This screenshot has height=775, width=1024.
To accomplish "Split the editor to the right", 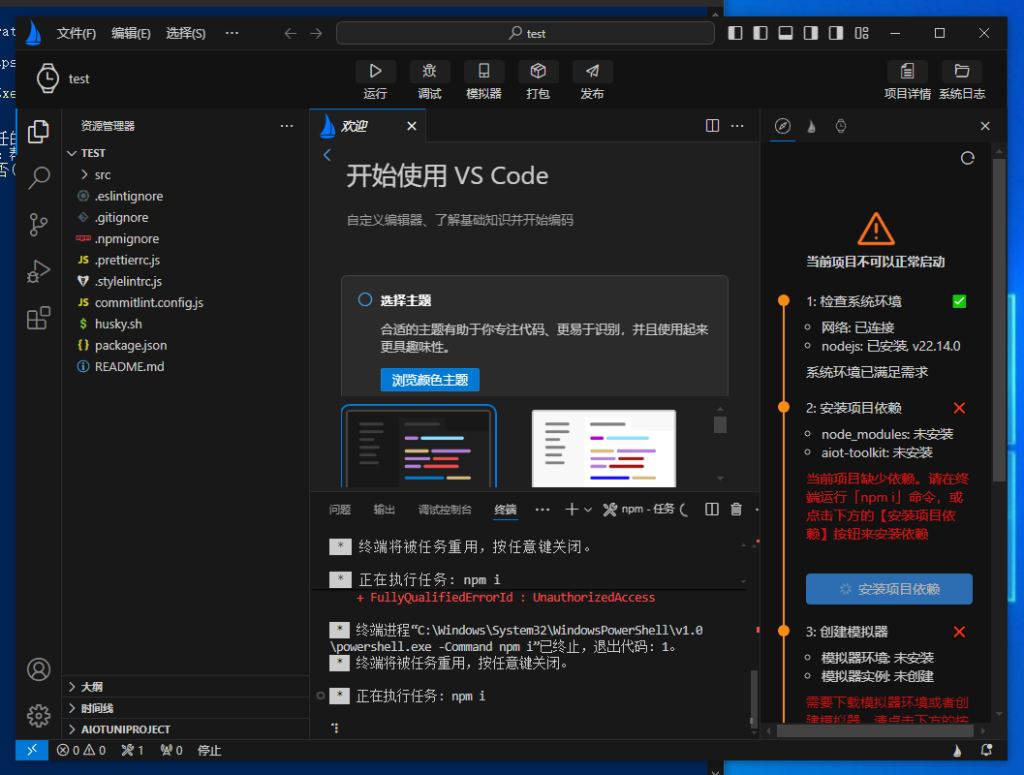I will pos(712,125).
